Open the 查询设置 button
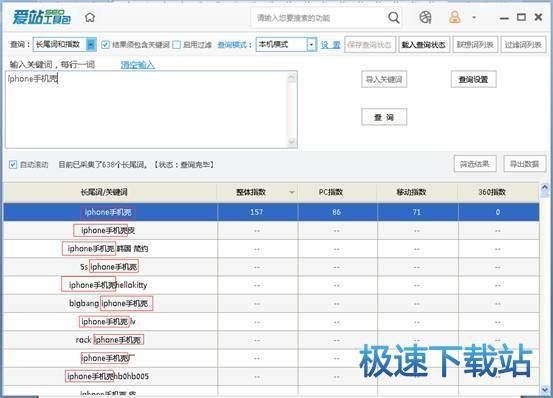Screen dimensions: 553x398 click(x=473, y=79)
